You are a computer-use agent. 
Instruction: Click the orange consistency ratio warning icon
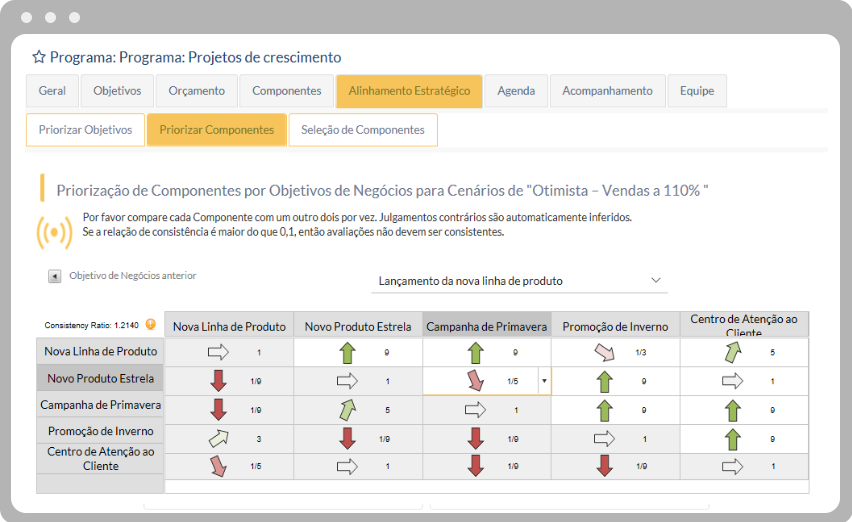pos(151,324)
